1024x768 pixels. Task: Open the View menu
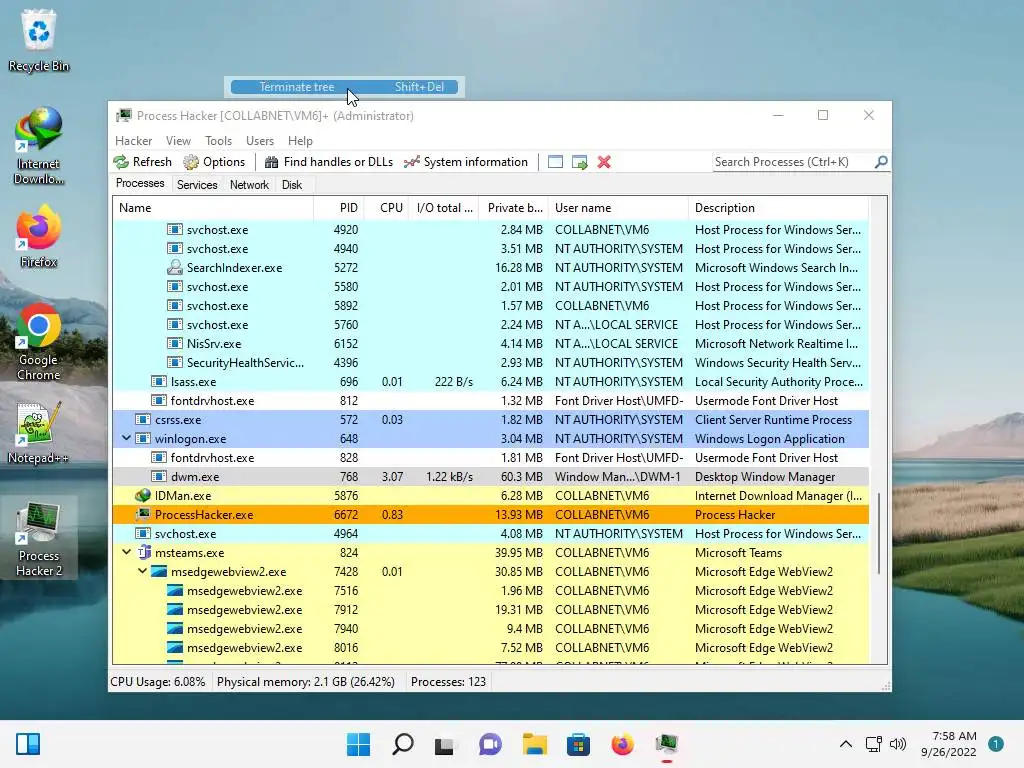pos(178,141)
